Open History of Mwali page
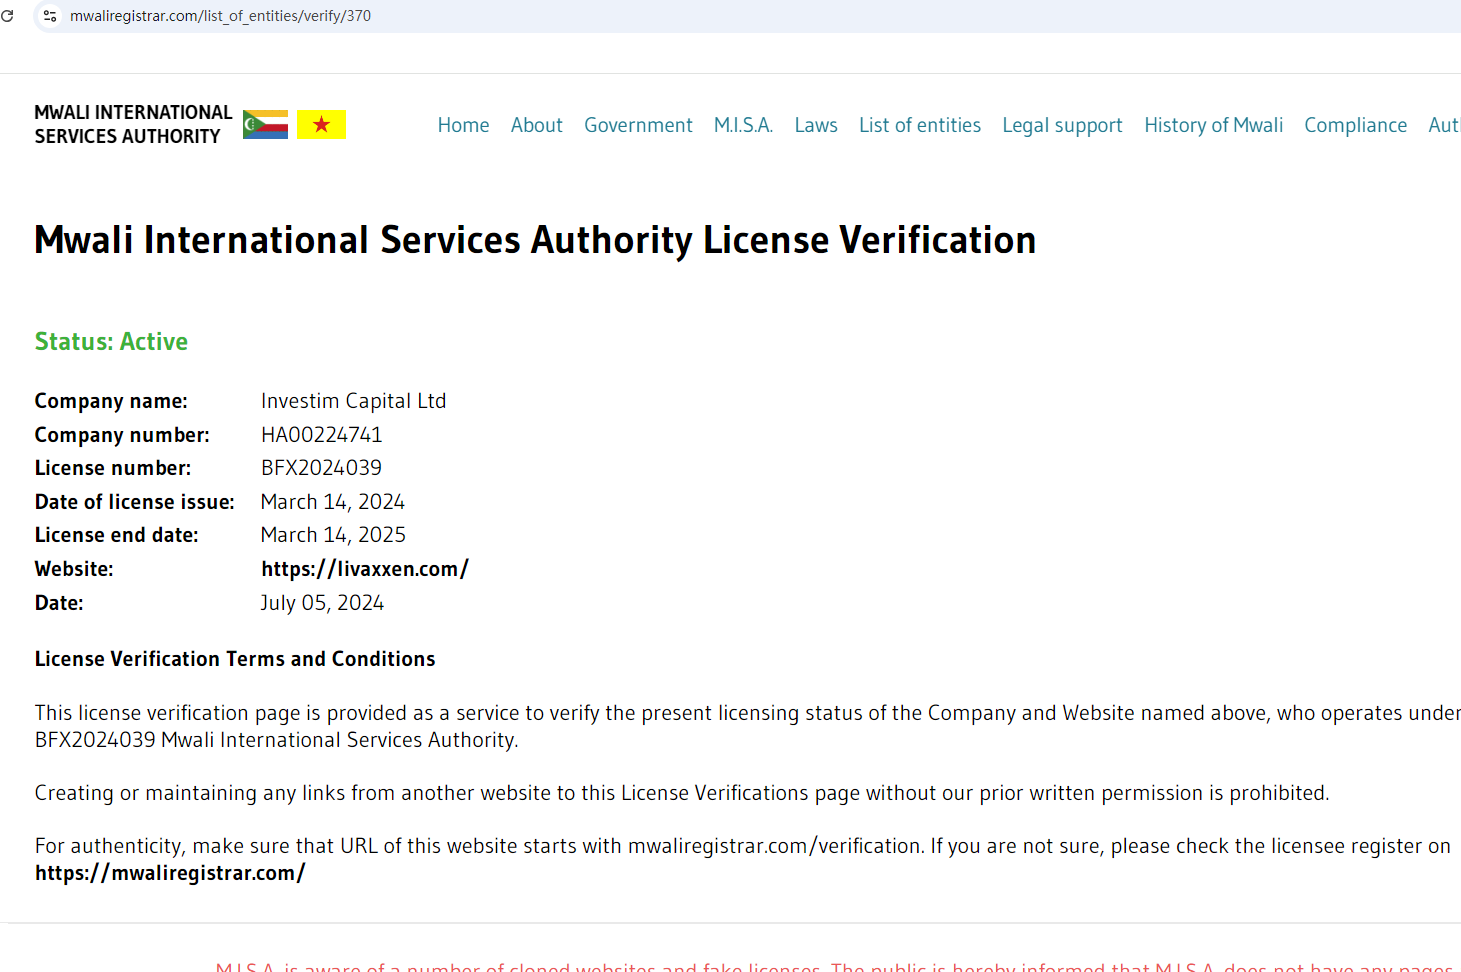The image size is (1461, 972). coord(1213,125)
